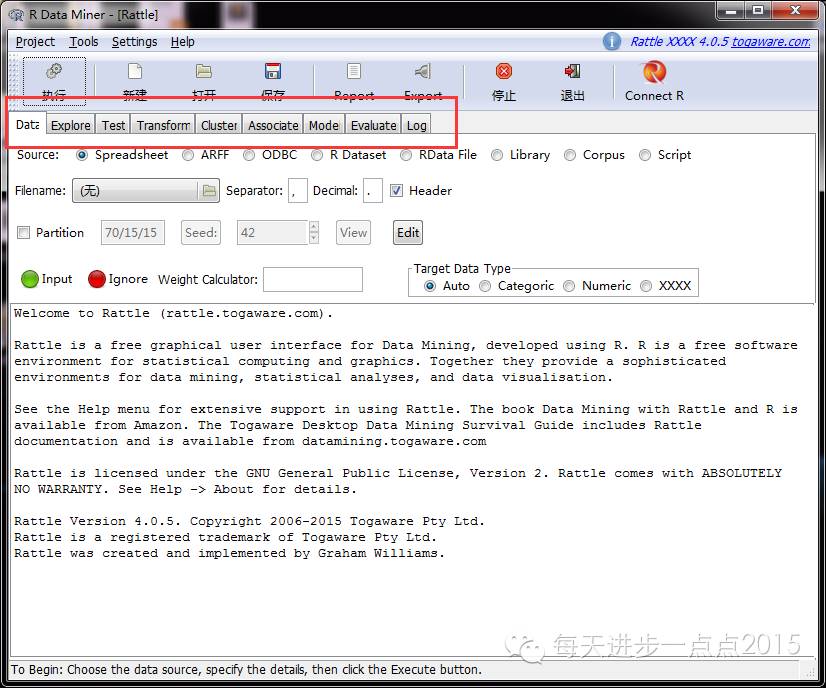Open the Settings menu

[x=134, y=42]
